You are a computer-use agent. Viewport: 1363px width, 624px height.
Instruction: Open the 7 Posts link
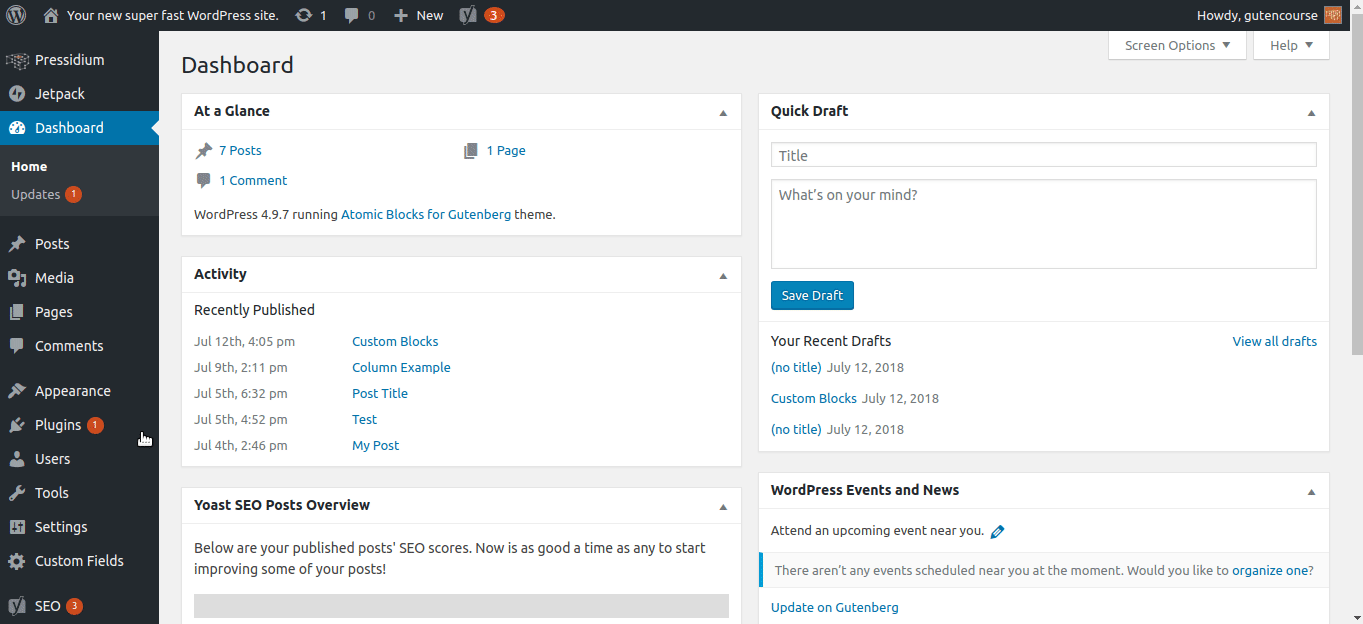pos(240,150)
